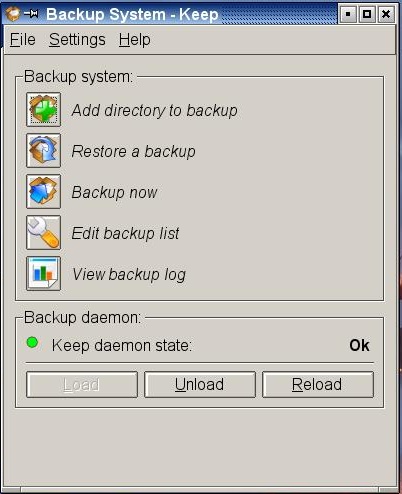Click the Reload daemon button
This screenshot has height=494, width=402.
point(318,385)
